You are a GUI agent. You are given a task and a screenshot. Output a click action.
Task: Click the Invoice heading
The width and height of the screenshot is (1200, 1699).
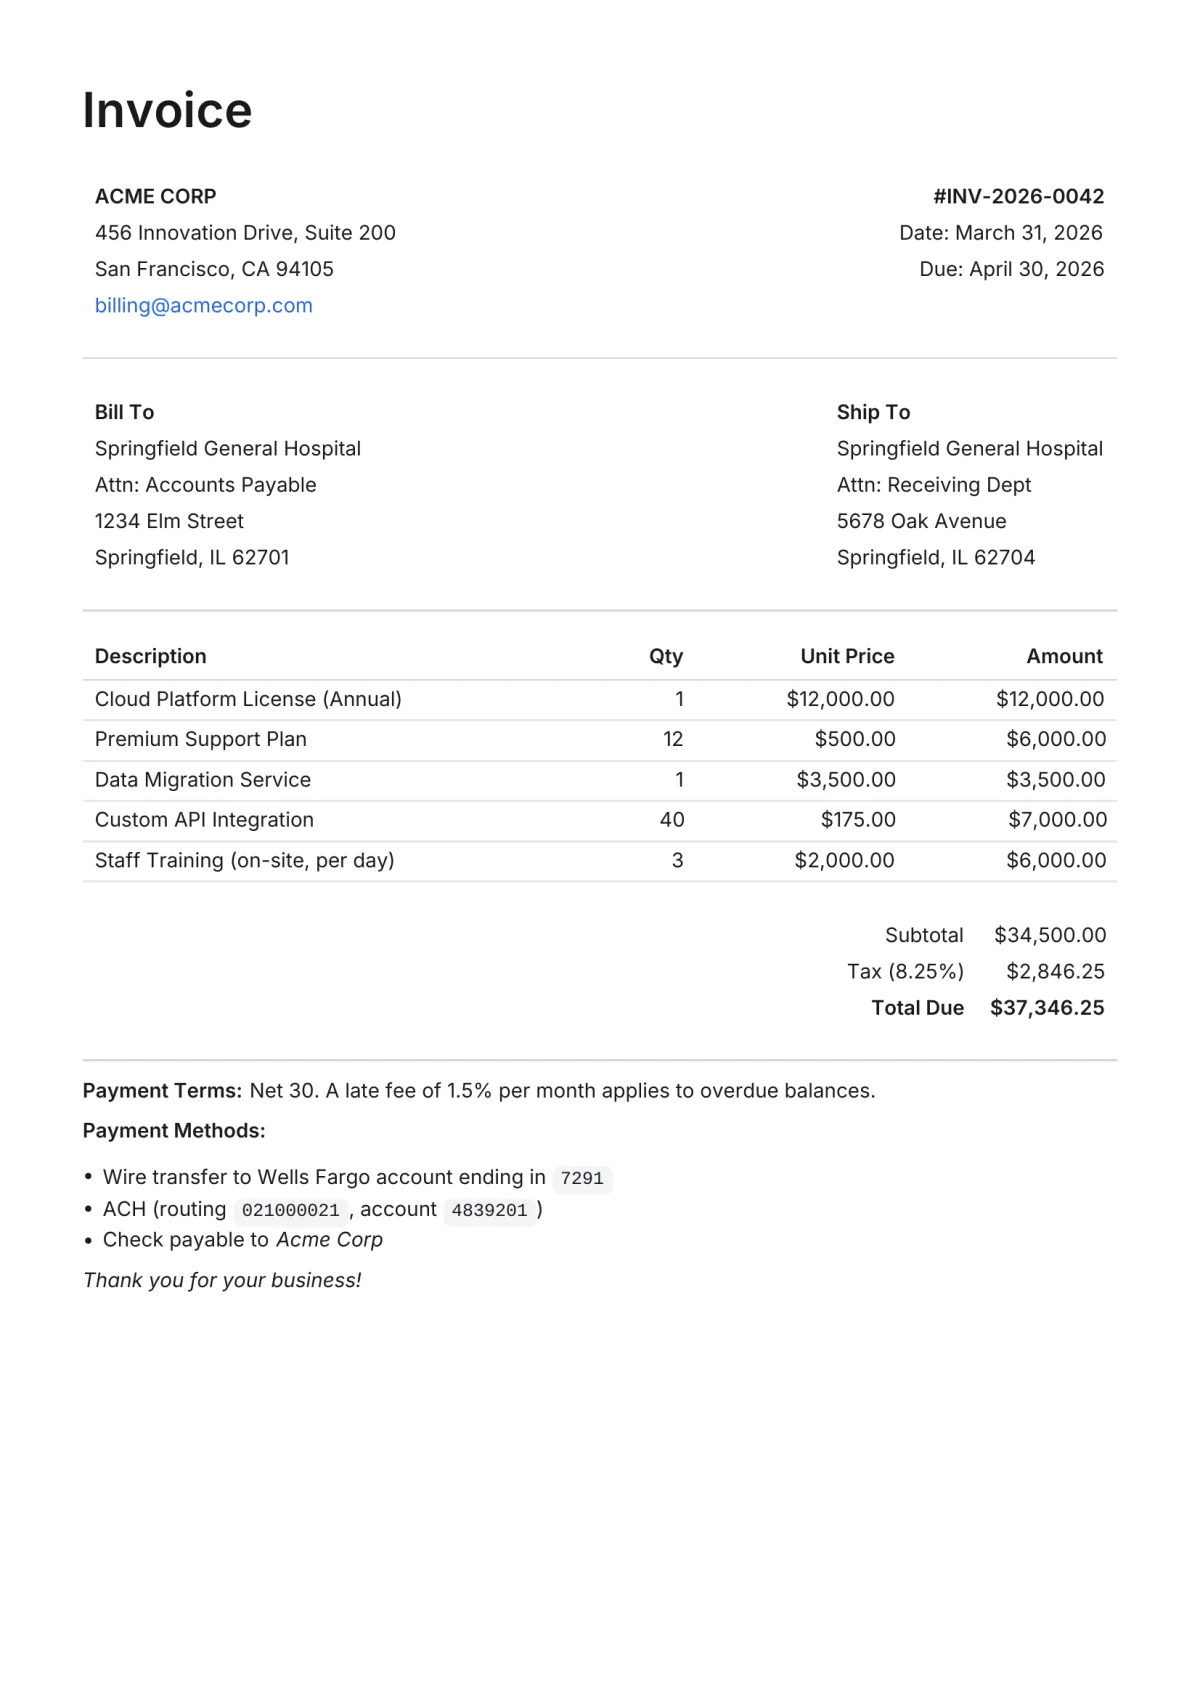click(x=167, y=110)
